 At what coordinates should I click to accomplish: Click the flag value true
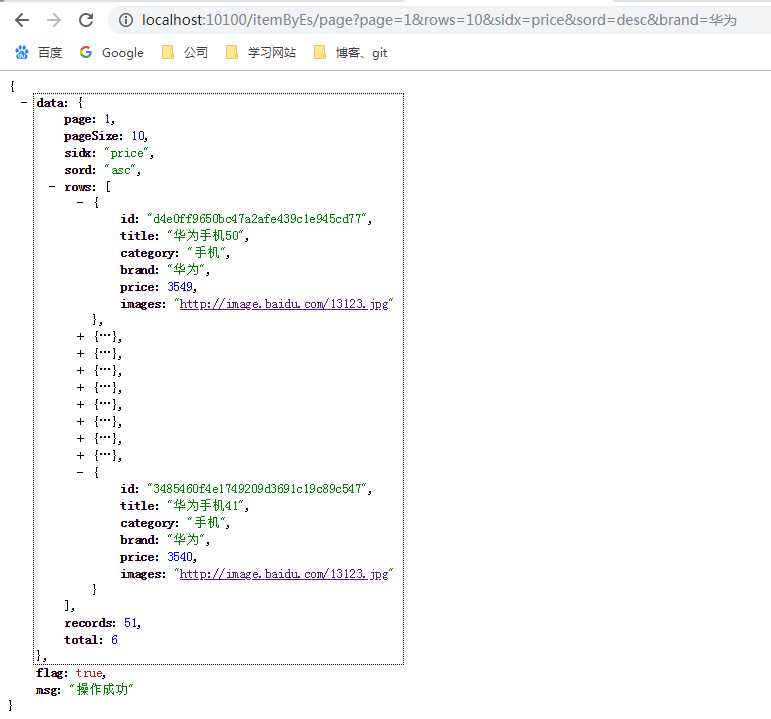(x=89, y=673)
